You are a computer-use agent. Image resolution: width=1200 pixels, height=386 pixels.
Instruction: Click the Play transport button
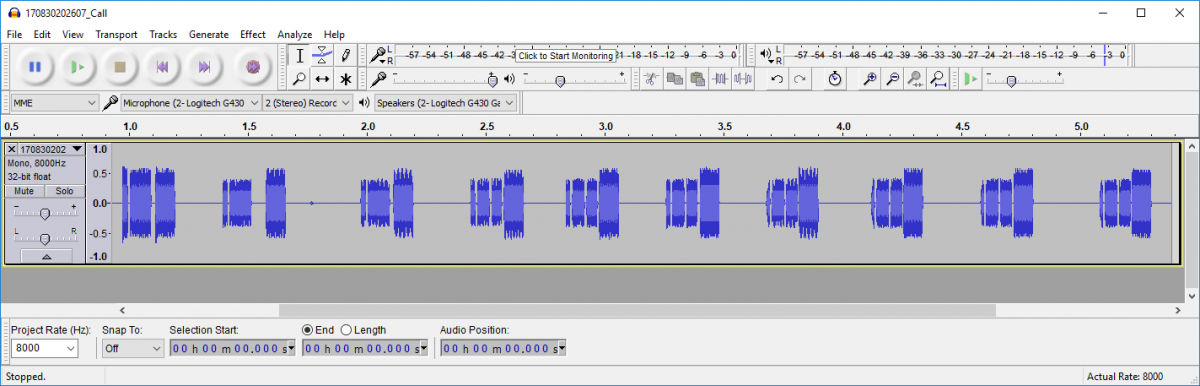(77, 67)
